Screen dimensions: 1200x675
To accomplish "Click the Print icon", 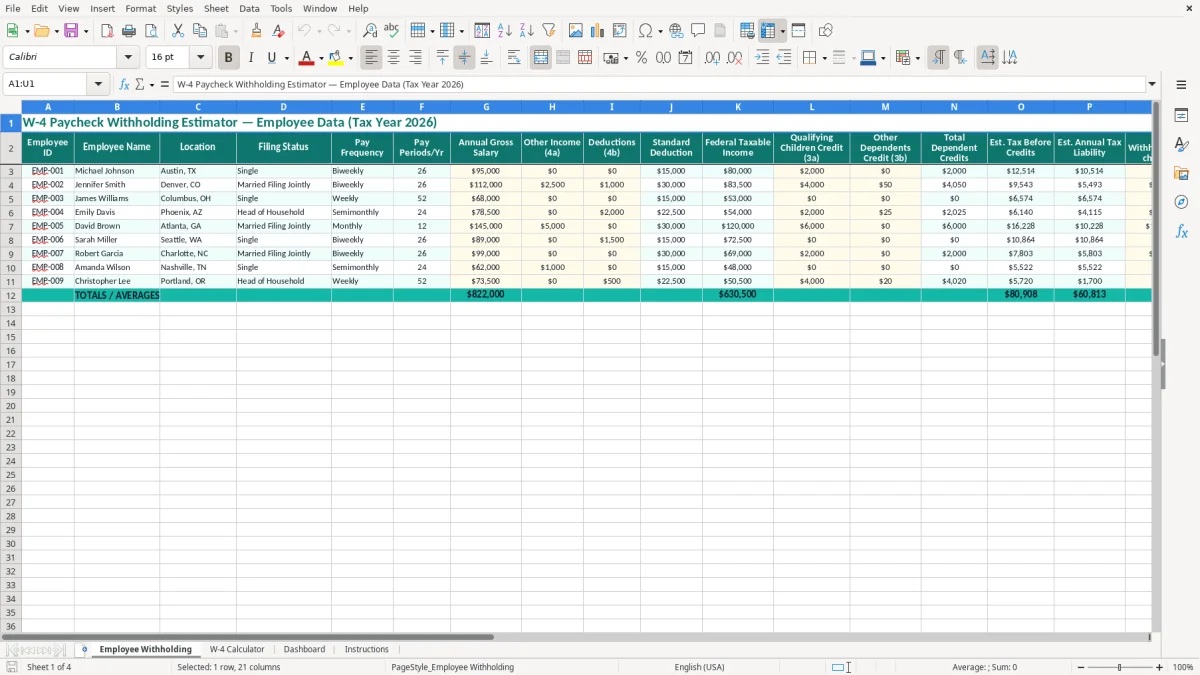I will tap(129, 31).
